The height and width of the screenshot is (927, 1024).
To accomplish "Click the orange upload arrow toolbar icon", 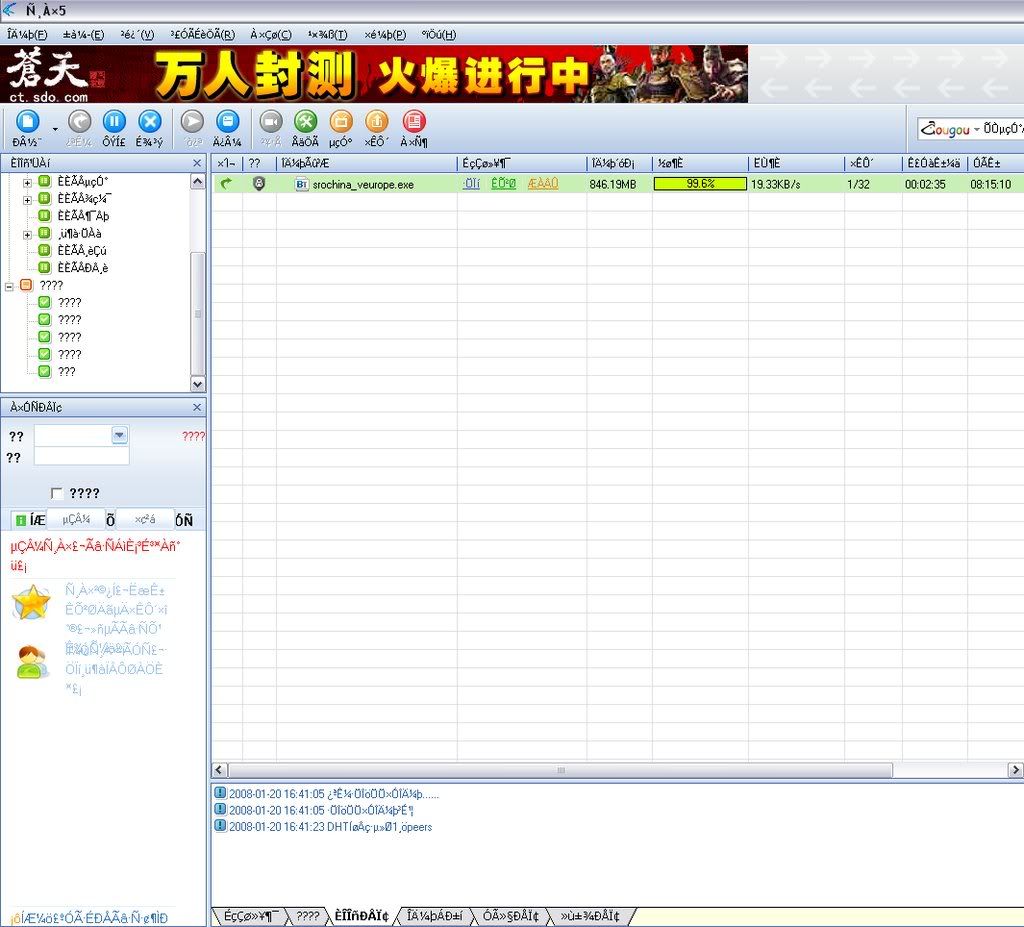I will click(x=376, y=122).
